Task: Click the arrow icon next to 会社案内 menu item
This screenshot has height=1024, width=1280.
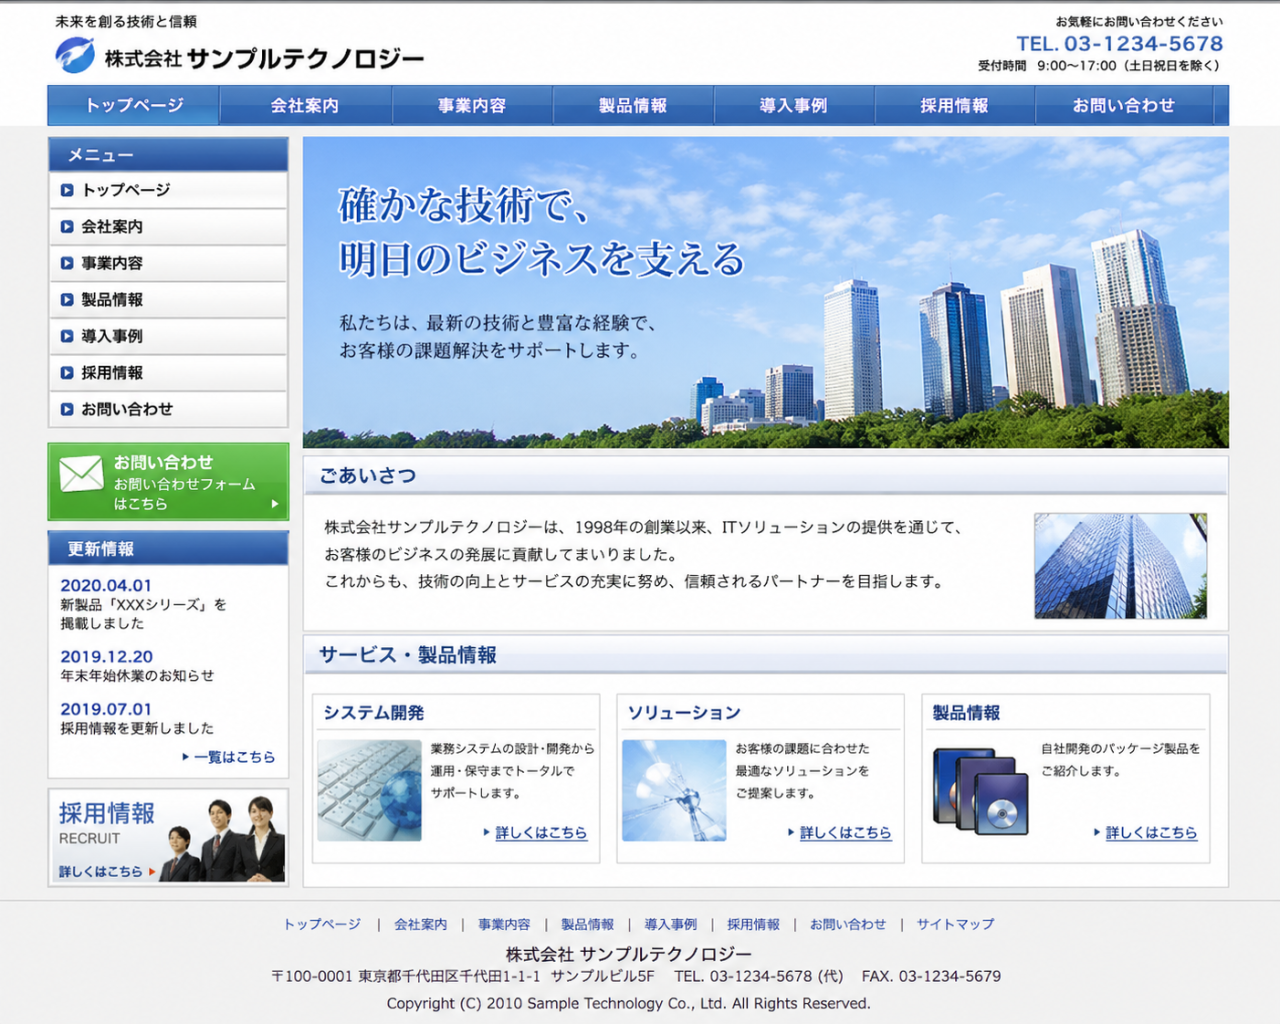Action: pos(67,227)
